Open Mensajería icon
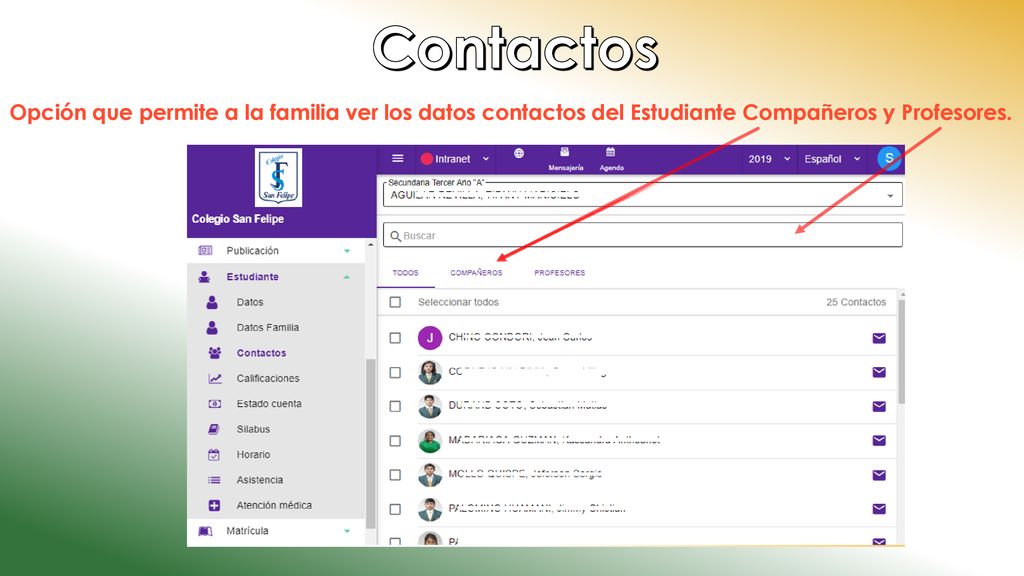Screen dimensions: 1024x576 tap(565, 152)
